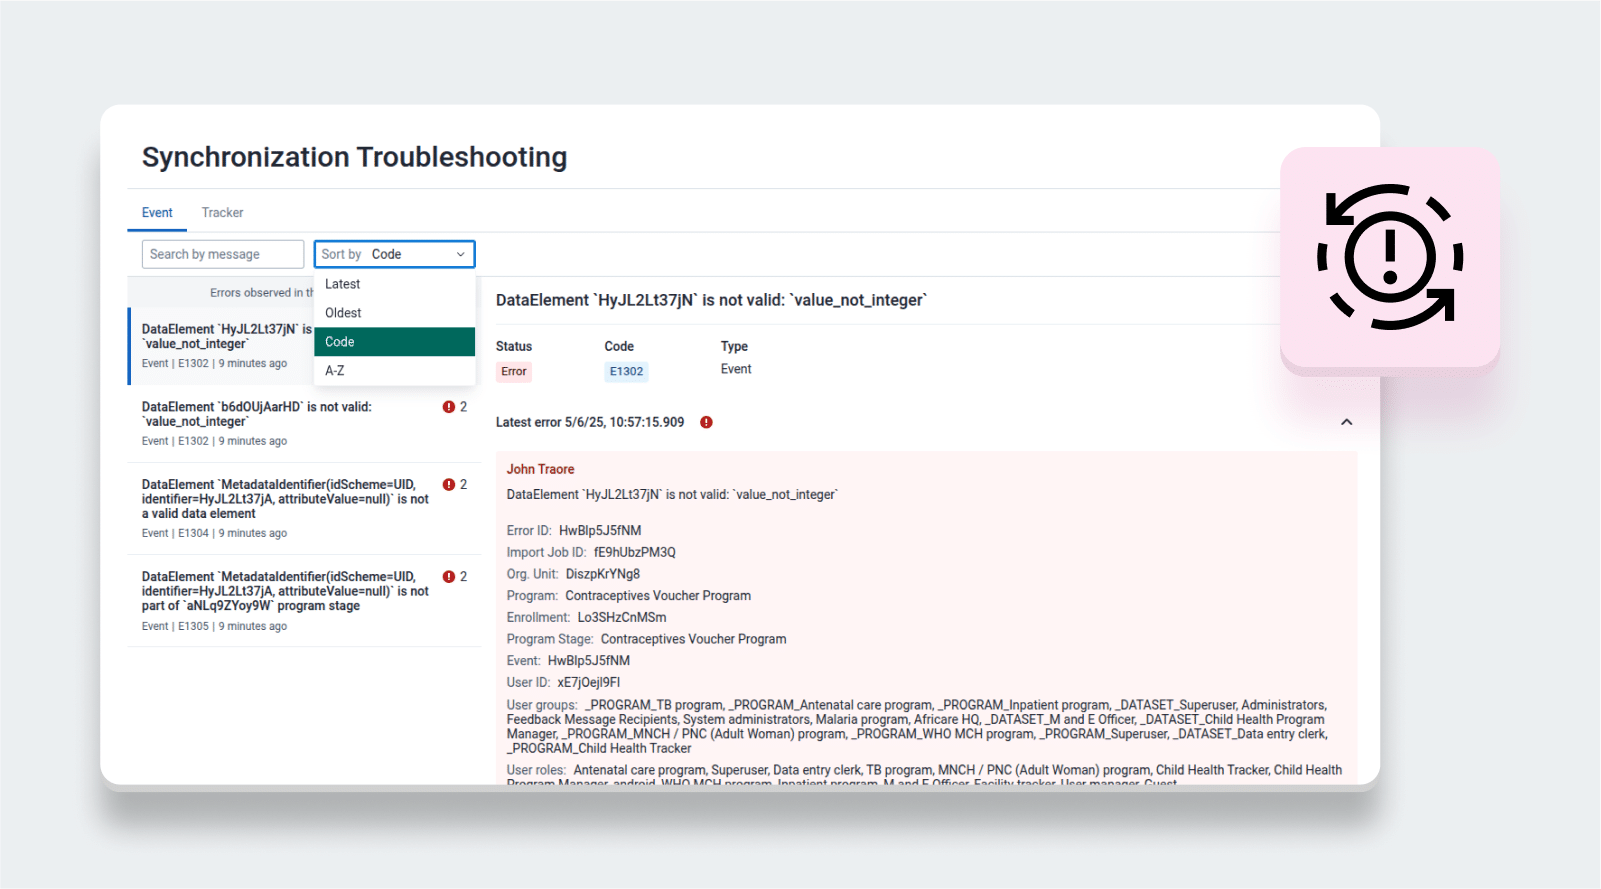This screenshot has width=1601, height=889.
Task: Switch to the Tracker tab
Action: click(222, 213)
